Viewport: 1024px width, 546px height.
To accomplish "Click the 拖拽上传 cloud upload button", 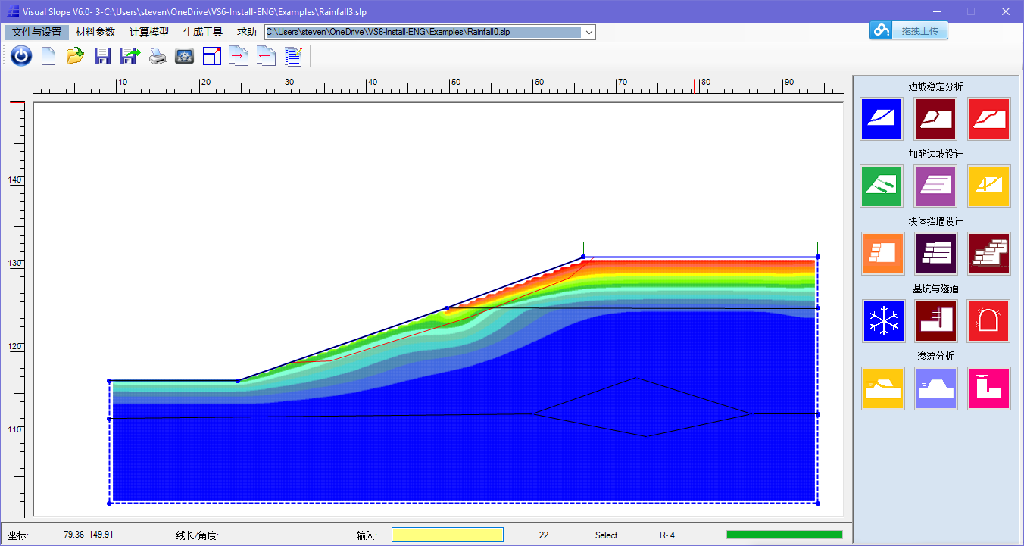I will (907, 31).
